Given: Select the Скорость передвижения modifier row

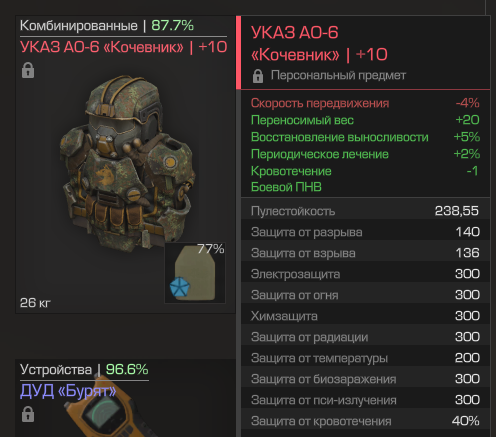Looking at the screenshot, I should (365, 103).
